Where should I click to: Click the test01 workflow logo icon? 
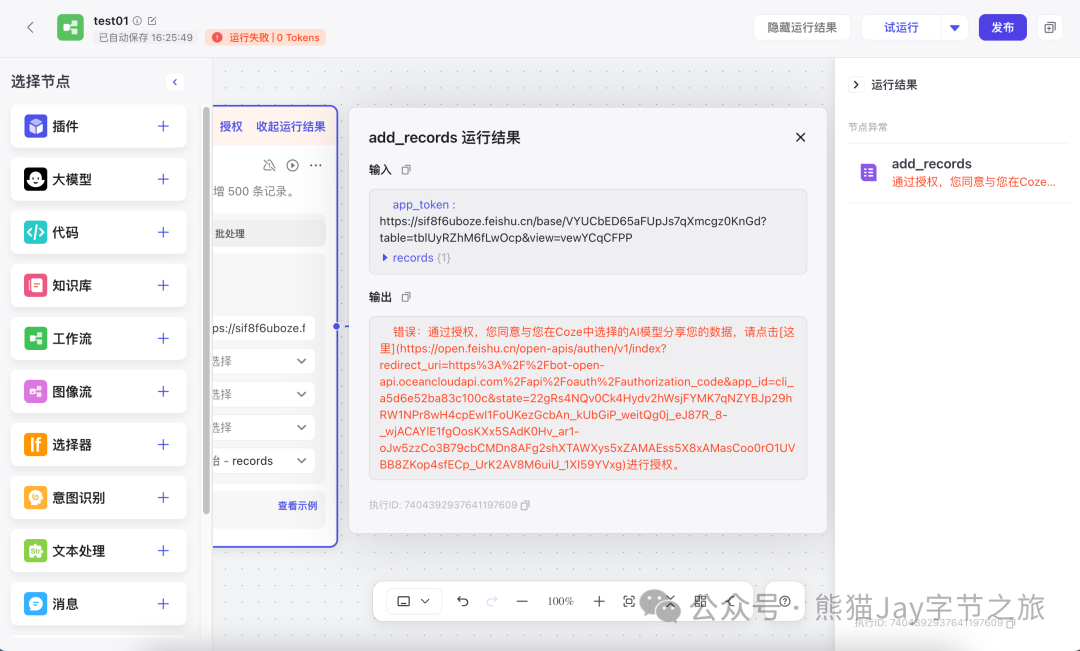[70, 28]
